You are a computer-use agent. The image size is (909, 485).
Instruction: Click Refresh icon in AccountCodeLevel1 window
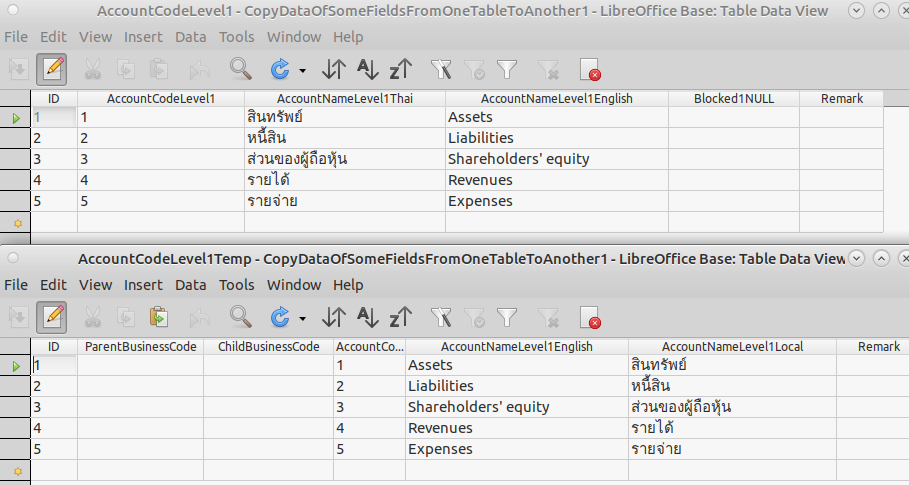coord(280,70)
